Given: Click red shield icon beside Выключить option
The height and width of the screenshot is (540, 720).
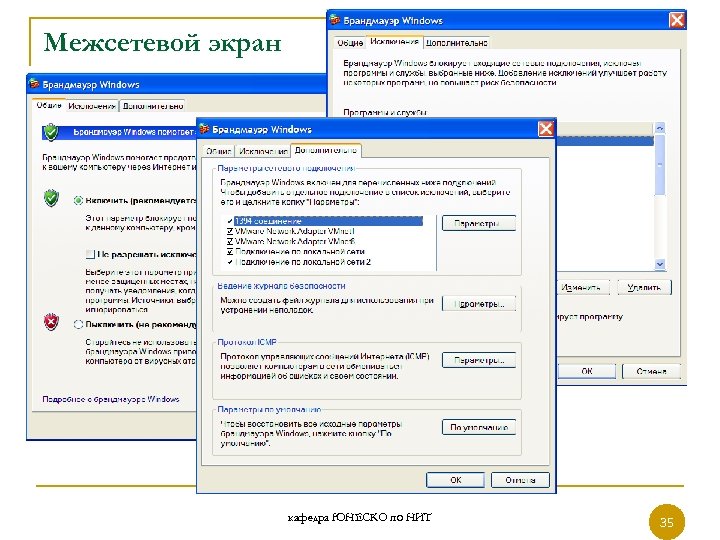Looking at the screenshot, I should [x=51, y=322].
